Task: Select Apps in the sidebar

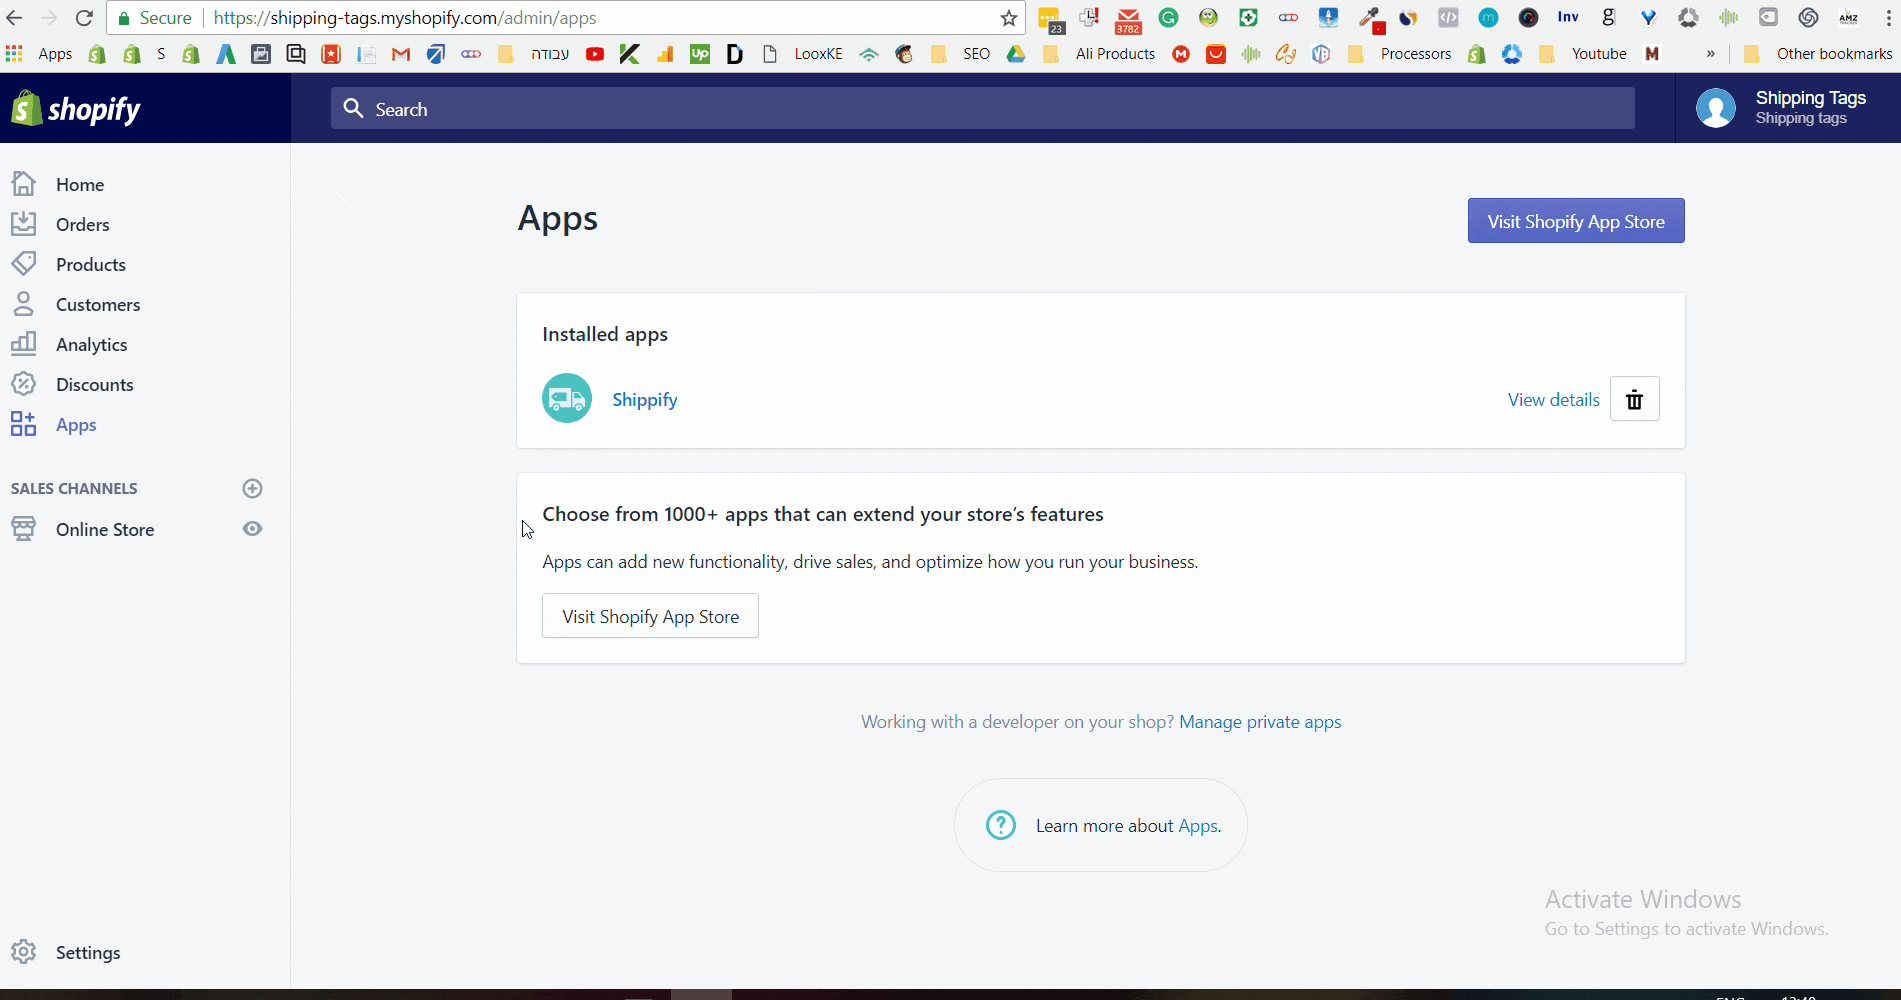Action: [x=76, y=425]
